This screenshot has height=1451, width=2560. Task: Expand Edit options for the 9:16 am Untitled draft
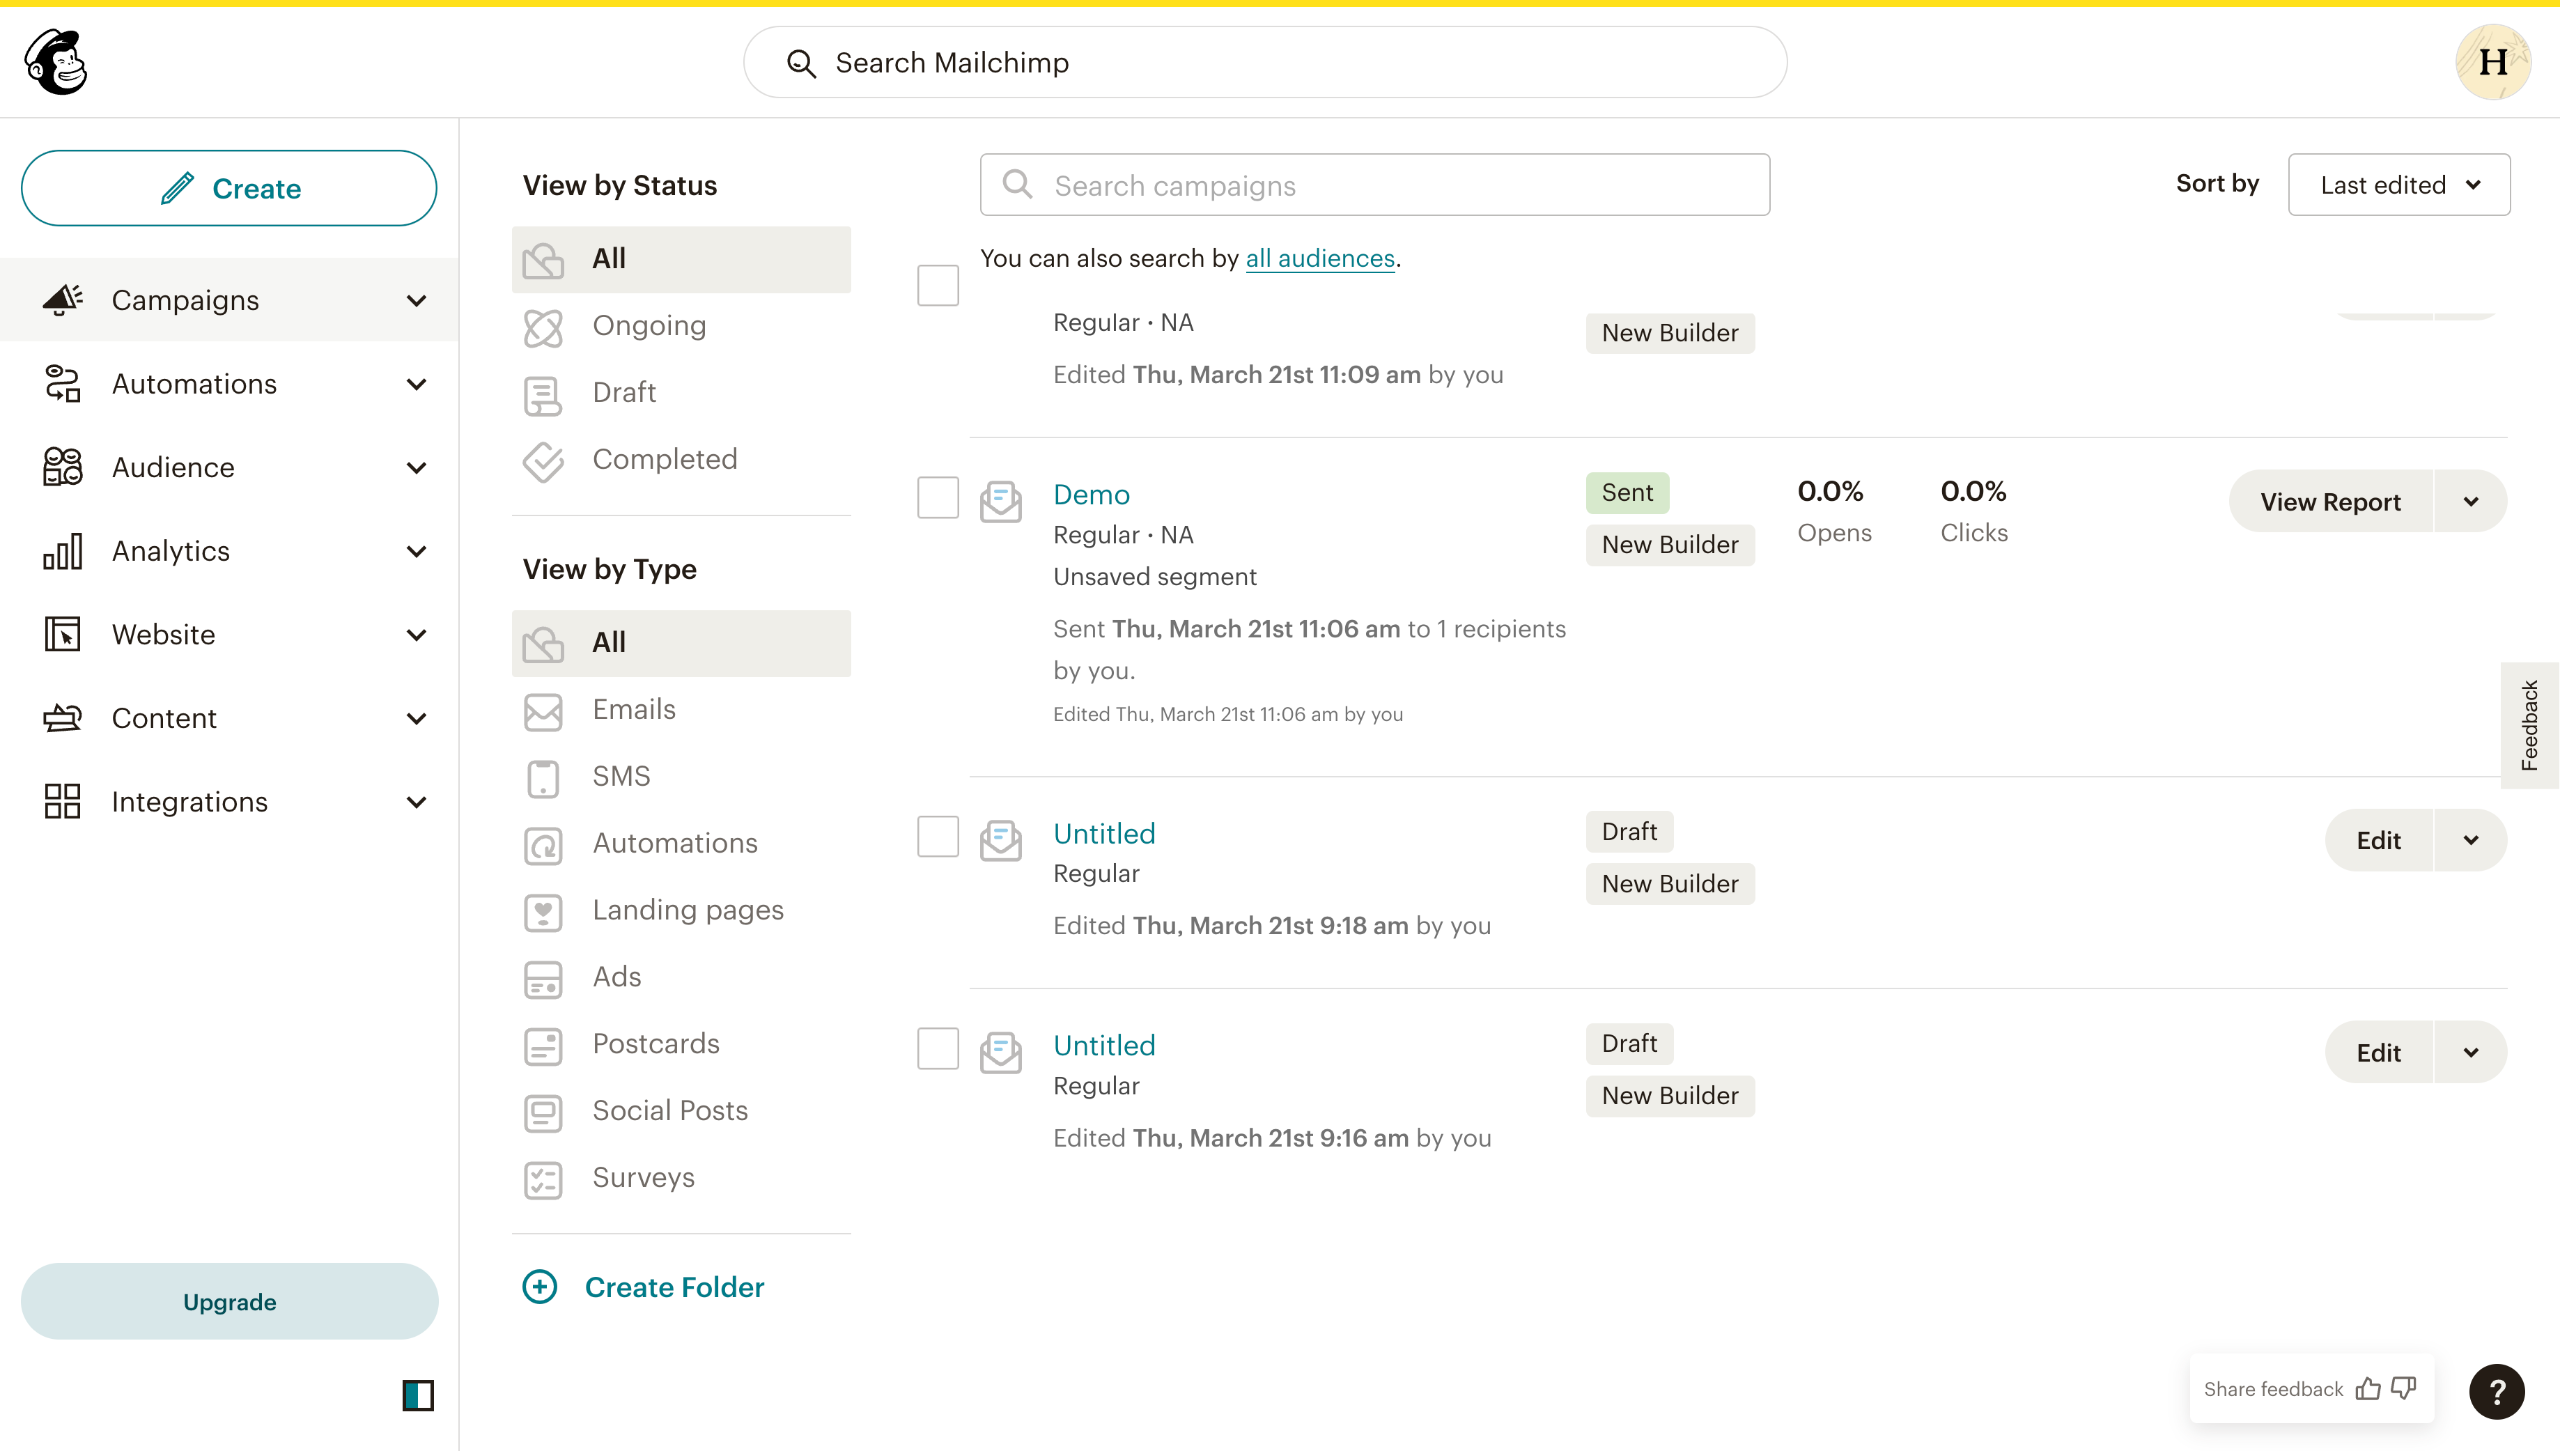click(x=2471, y=1052)
